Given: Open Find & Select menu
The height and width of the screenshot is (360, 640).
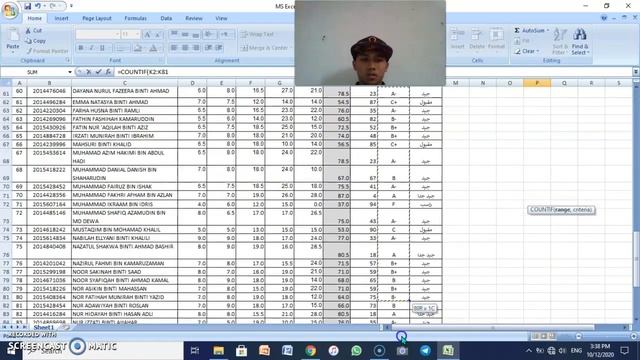Looking at the screenshot, I should point(580,41).
